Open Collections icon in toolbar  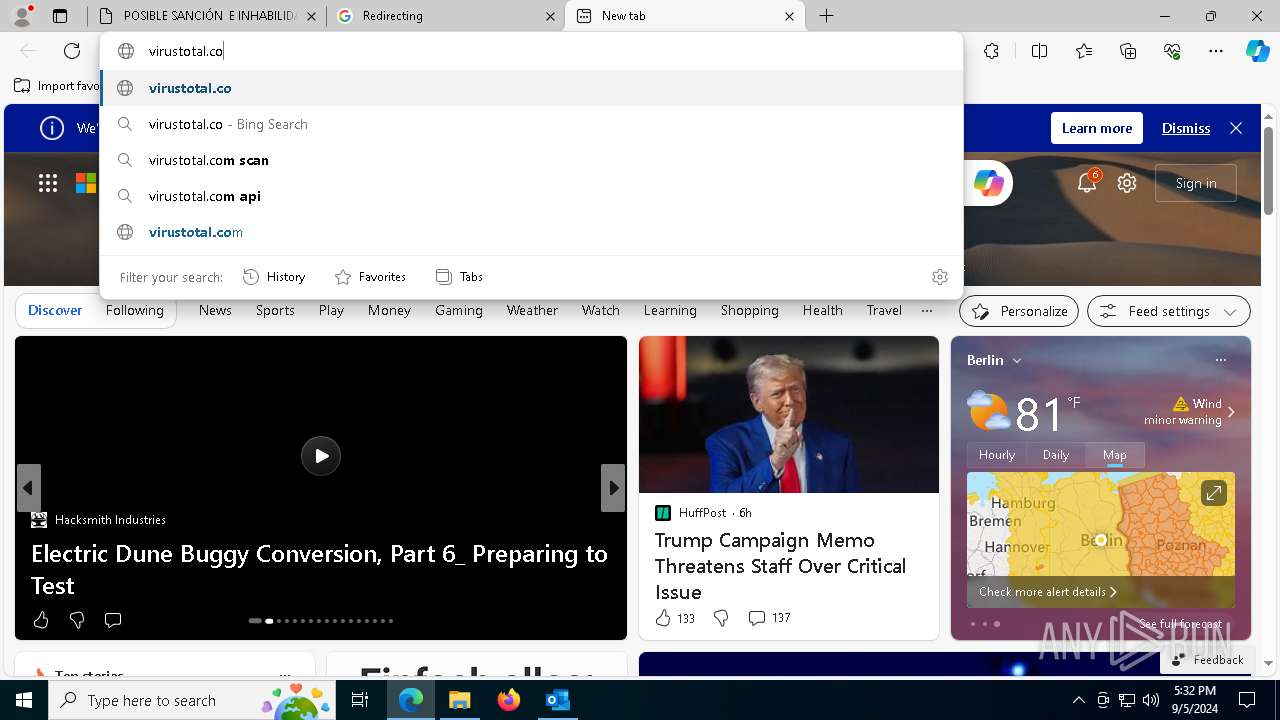[1128, 51]
